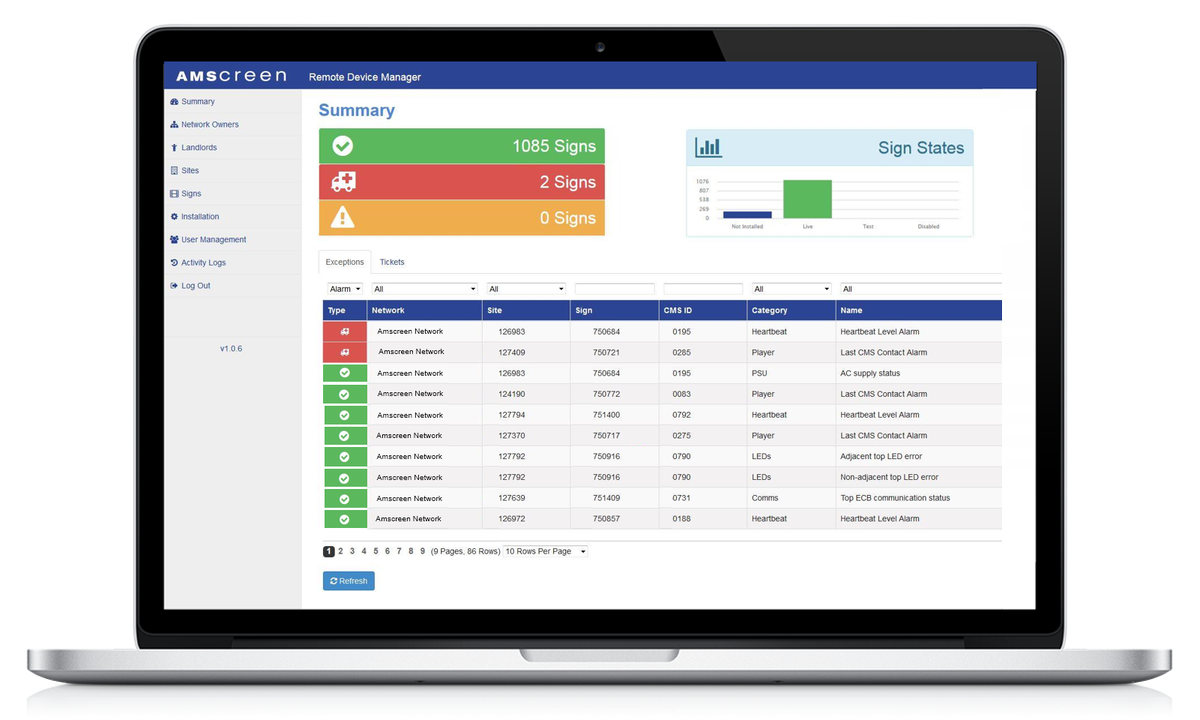Click green check icon for Non-adjacent top LED error row
The width and height of the screenshot is (1200, 720).
point(345,478)
